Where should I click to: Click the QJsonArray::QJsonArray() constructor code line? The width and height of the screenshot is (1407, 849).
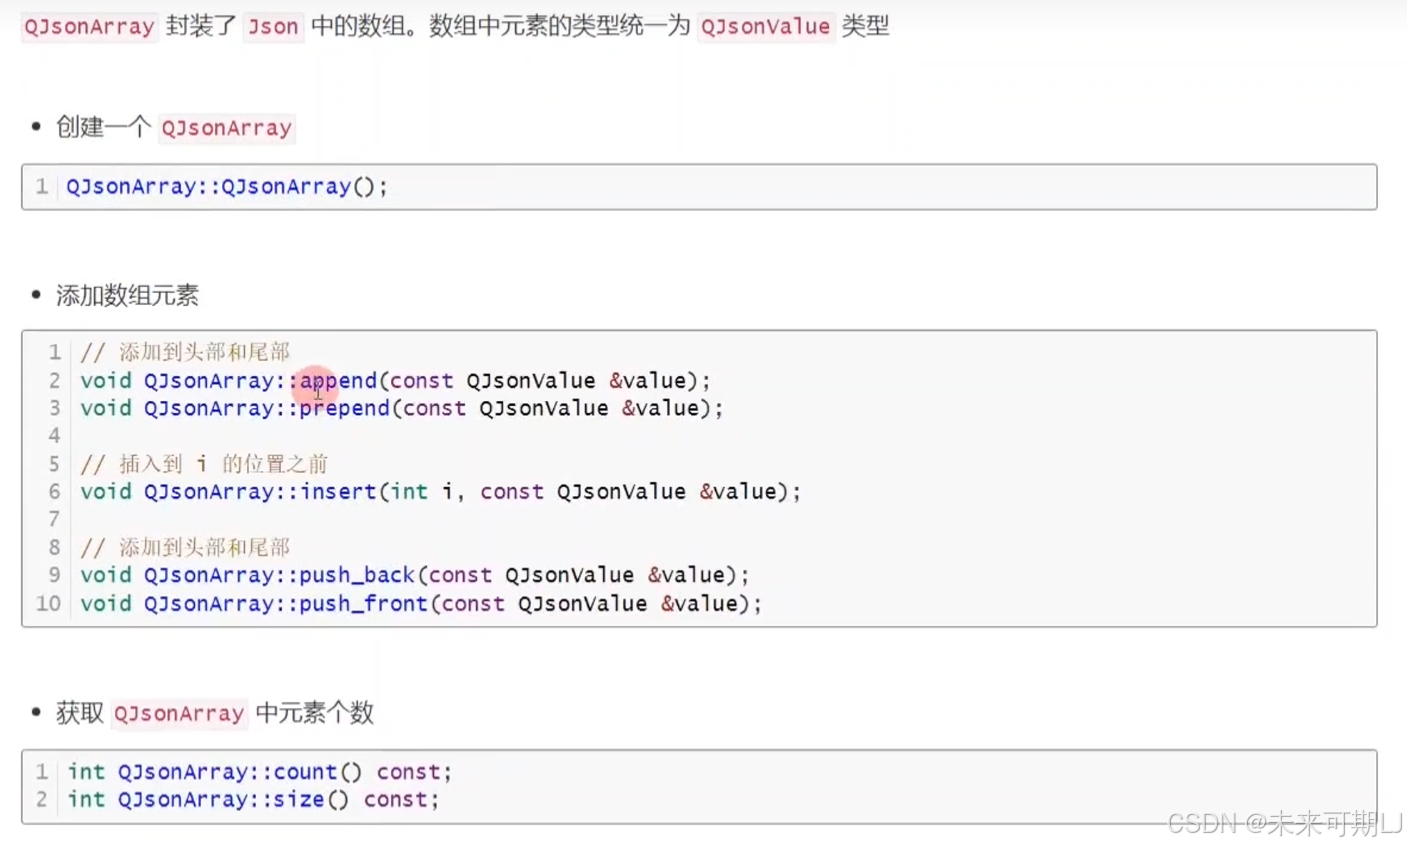click(227, 187)
